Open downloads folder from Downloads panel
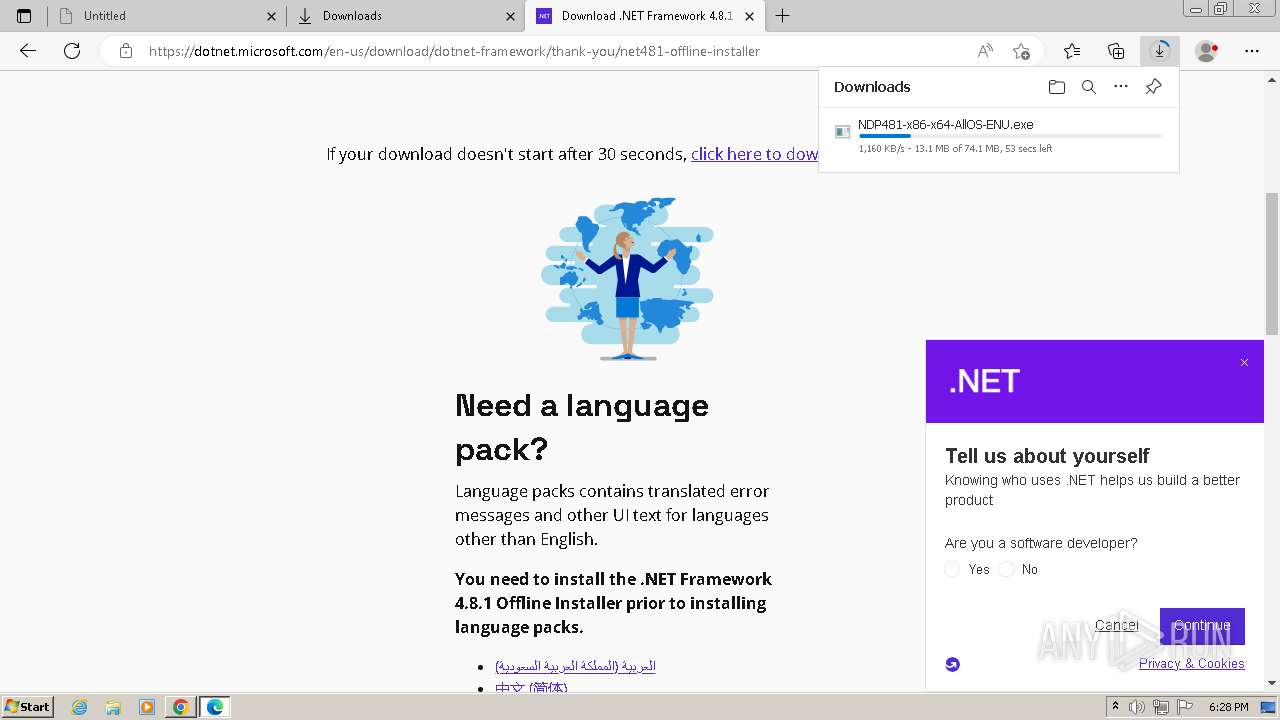Viewport: 1280px width, 720px height. pyautogui.click(x=1057, y=87)
